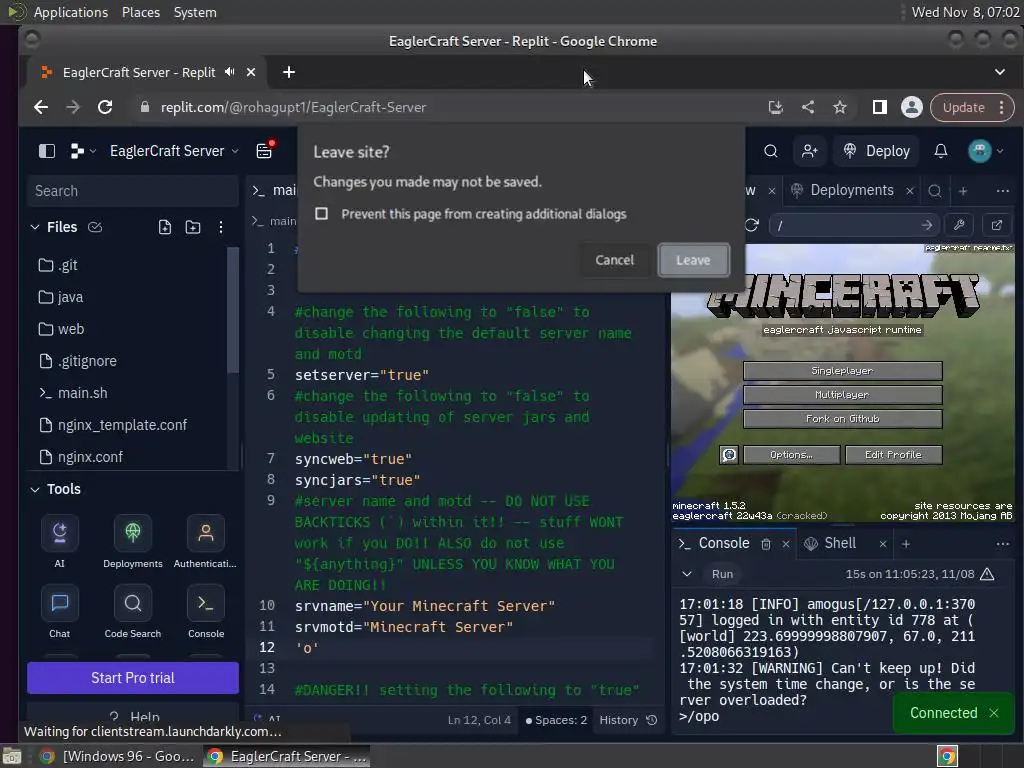Screen dimensions: 1024x768
Task: Select the Console tab
Action: click(724, 543)
